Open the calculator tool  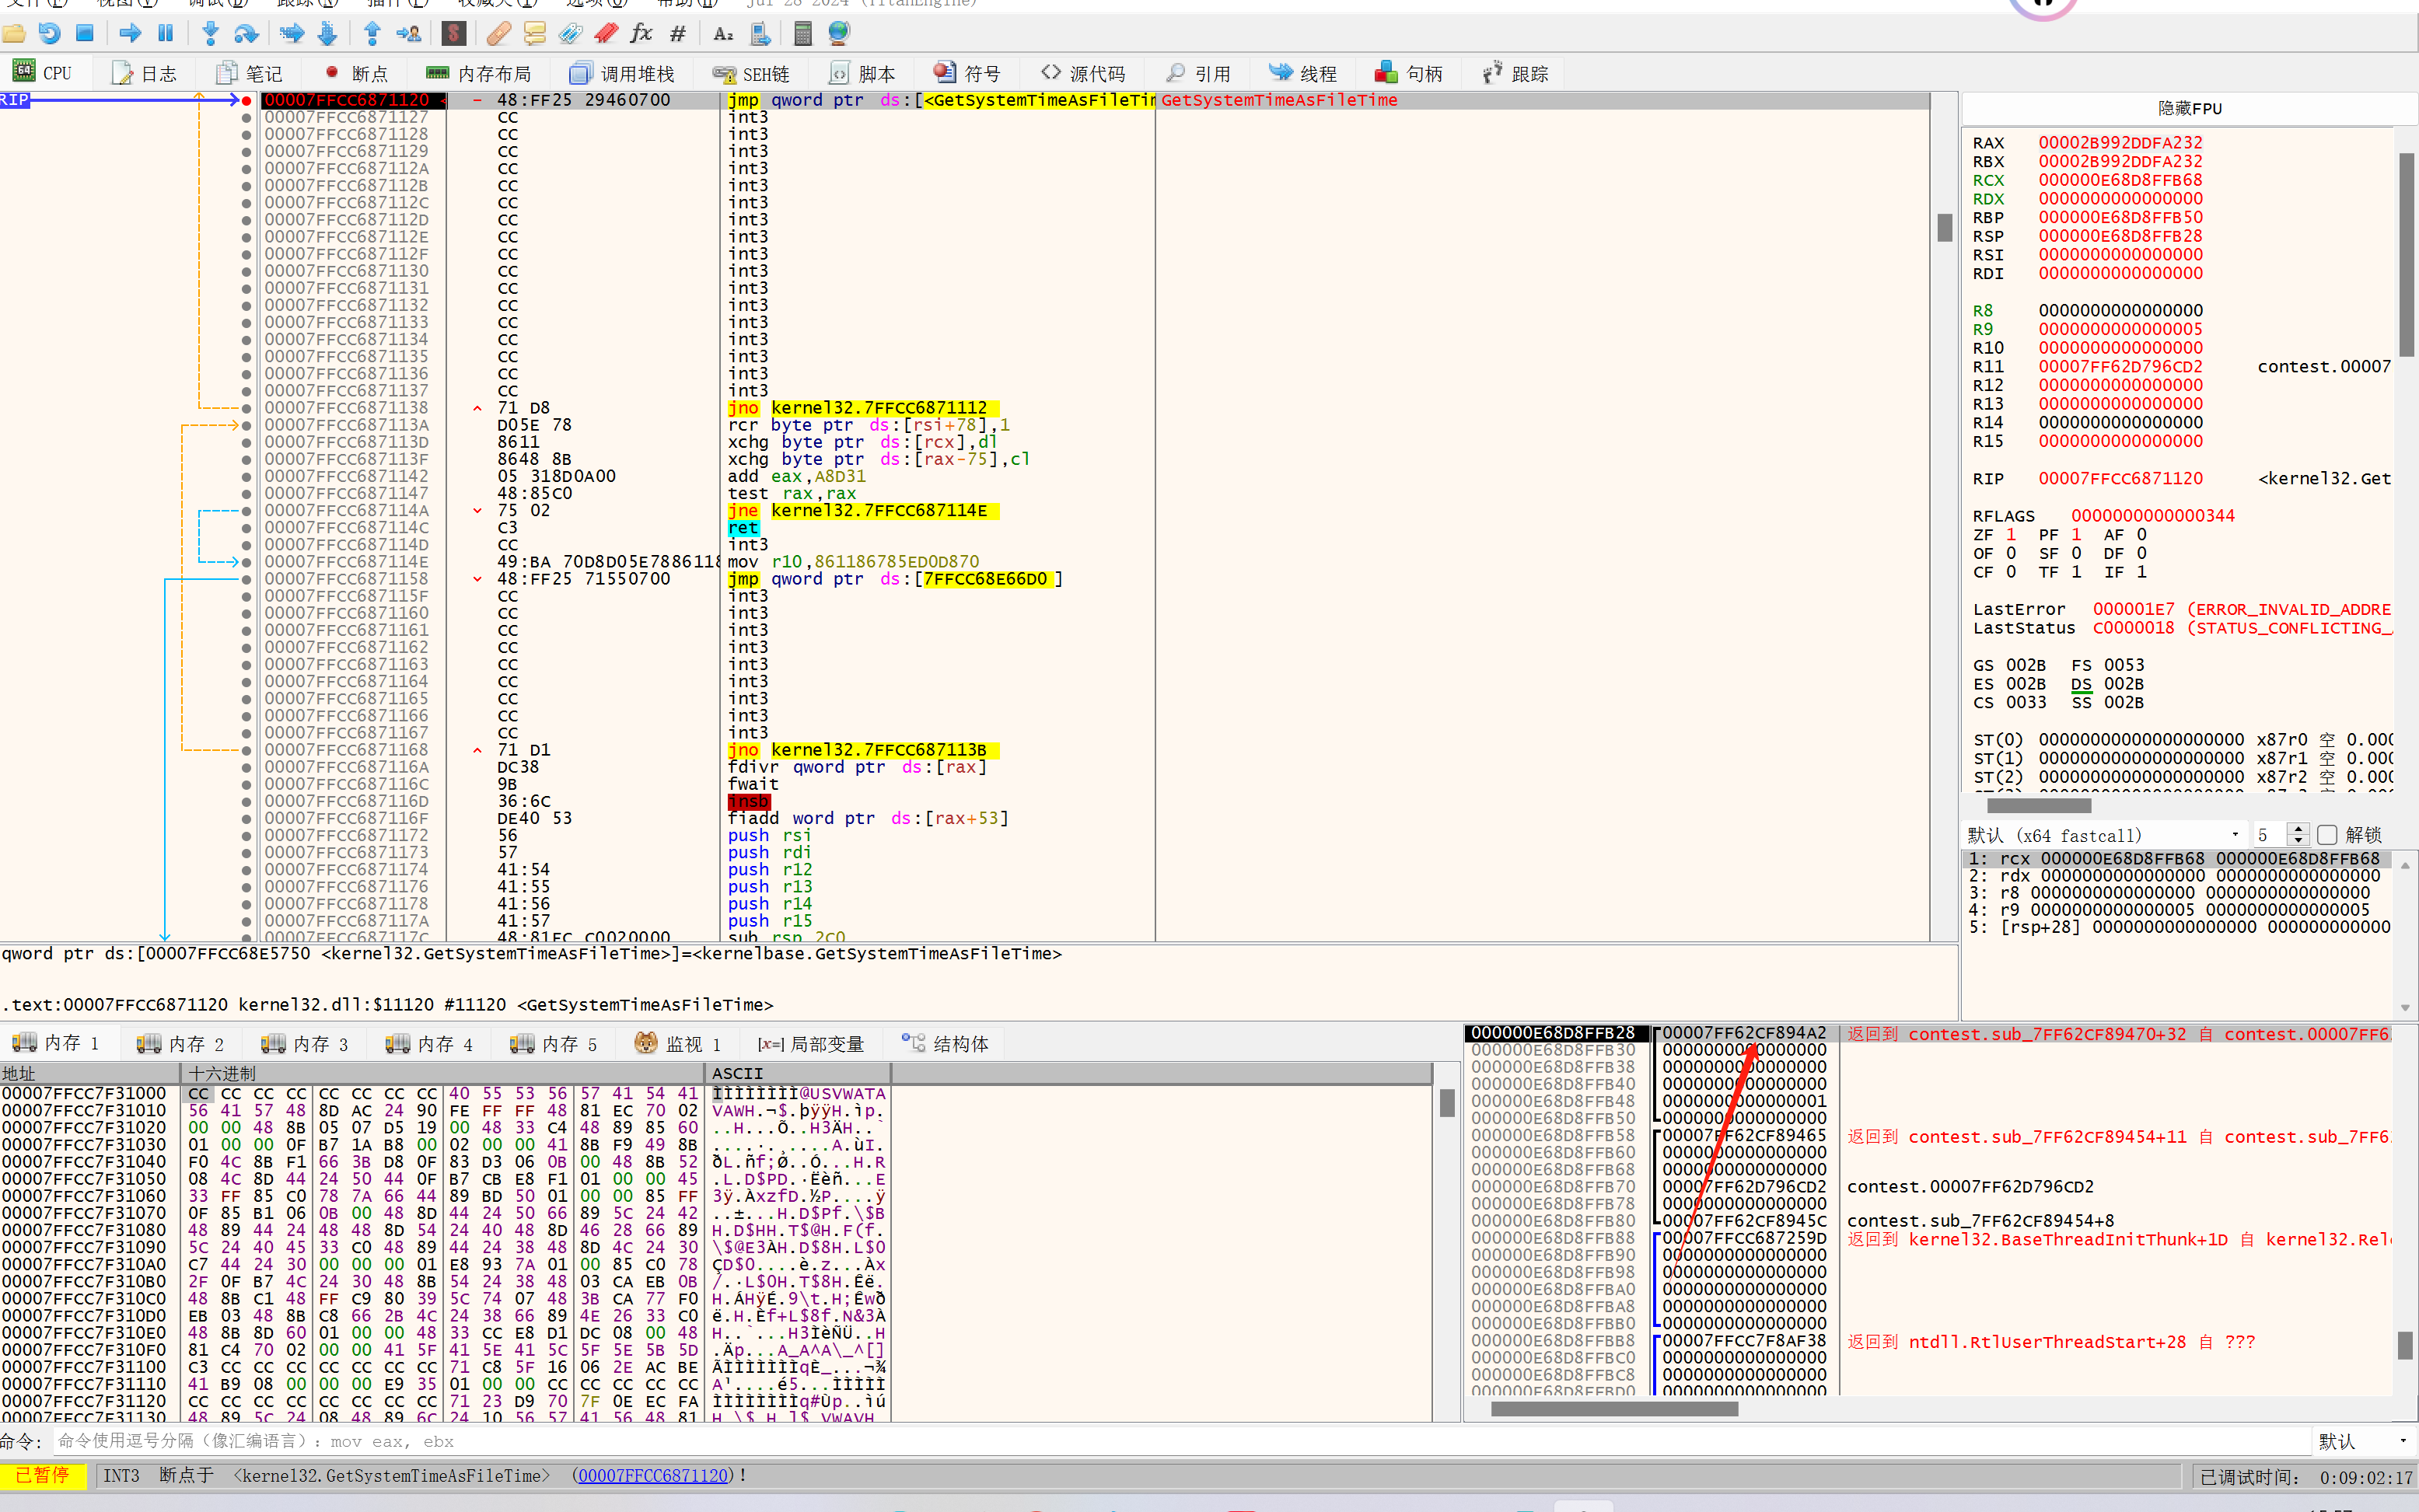coord(803,34)
